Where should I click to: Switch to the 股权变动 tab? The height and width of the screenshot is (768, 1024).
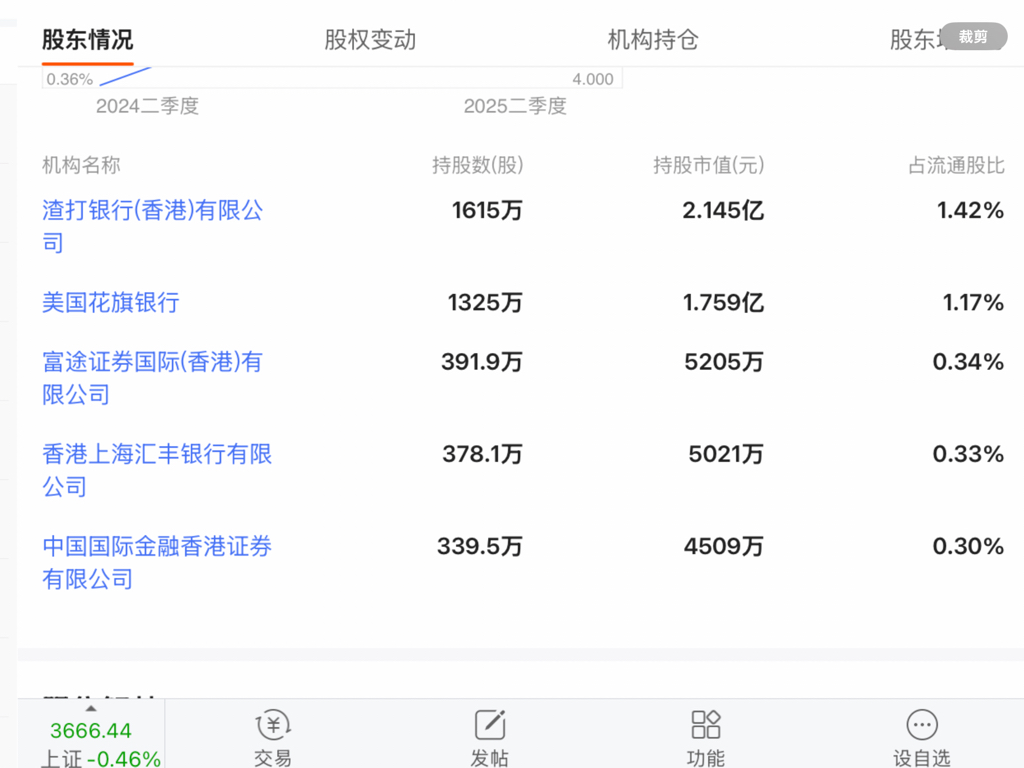click(x=370, y=40)
